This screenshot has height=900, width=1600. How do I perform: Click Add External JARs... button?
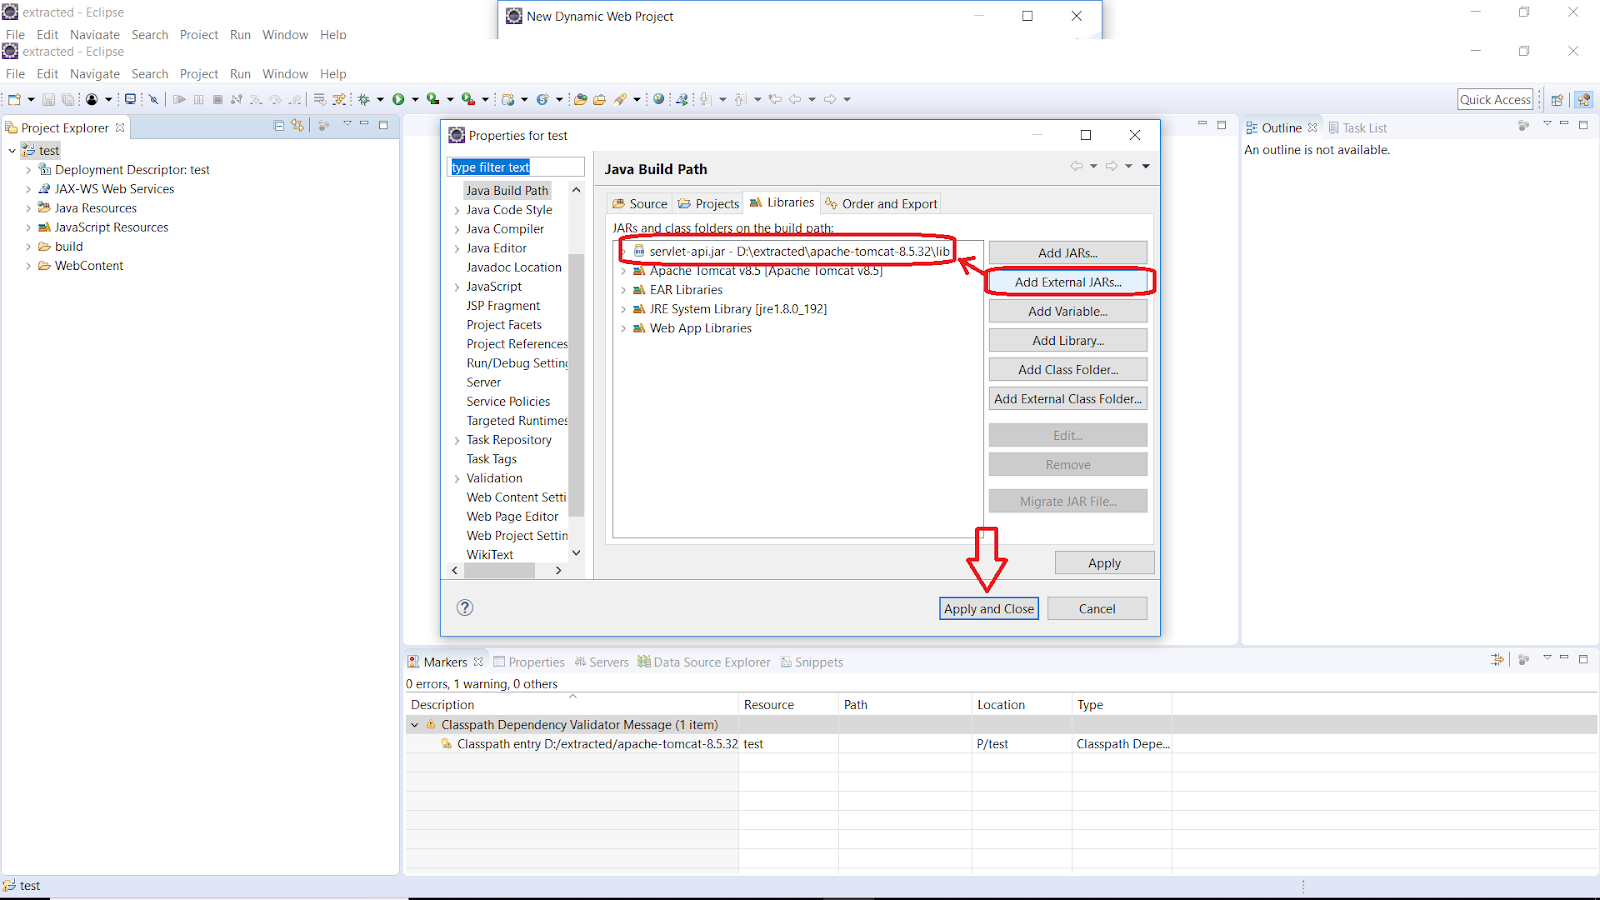[x=1068, y=282]
